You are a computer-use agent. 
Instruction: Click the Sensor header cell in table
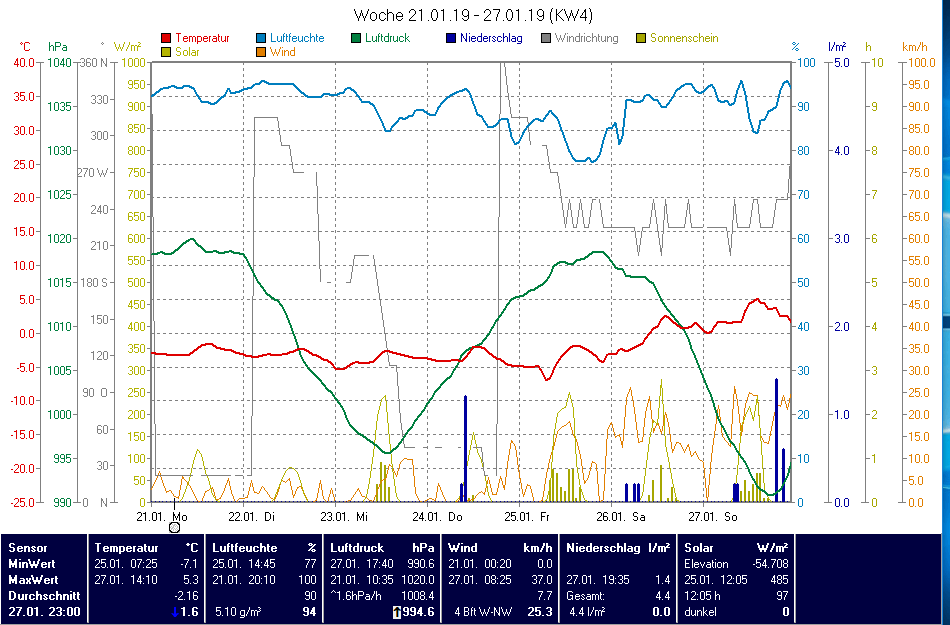pos(28,548)
